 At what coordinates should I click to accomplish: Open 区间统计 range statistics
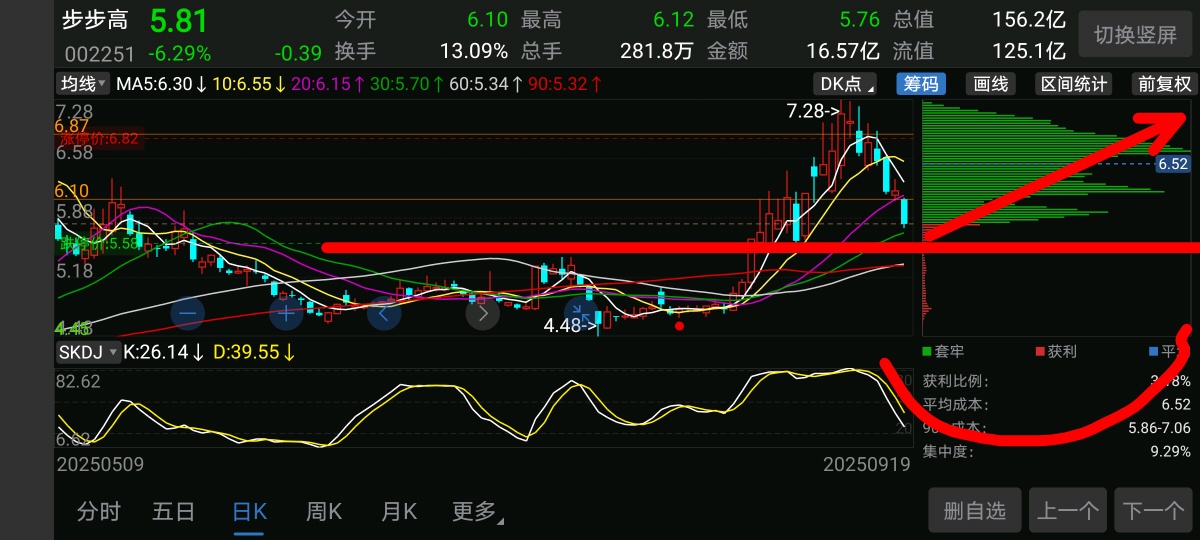[1074, 84]
